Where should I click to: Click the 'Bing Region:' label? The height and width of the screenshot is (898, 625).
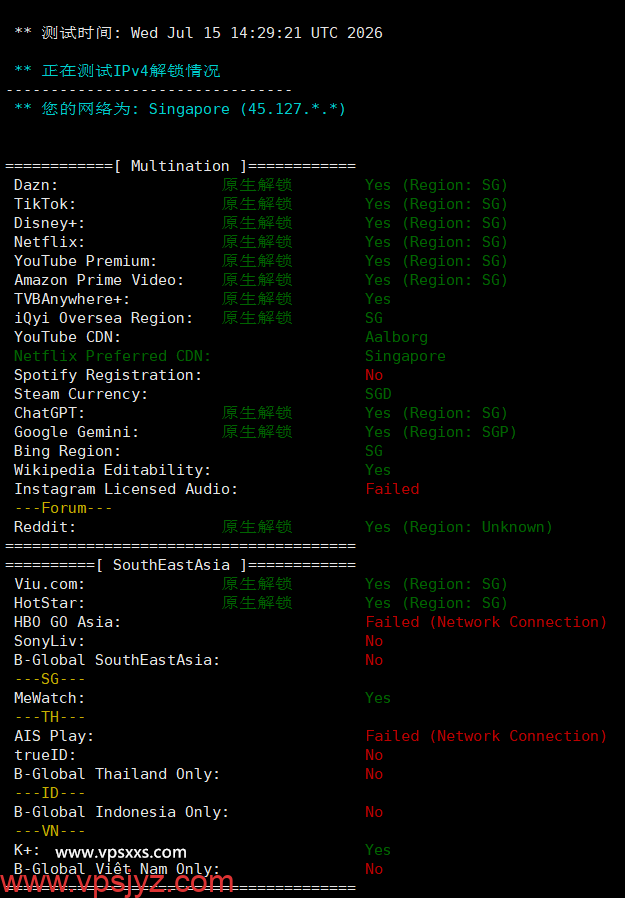(x=68, y=451)
